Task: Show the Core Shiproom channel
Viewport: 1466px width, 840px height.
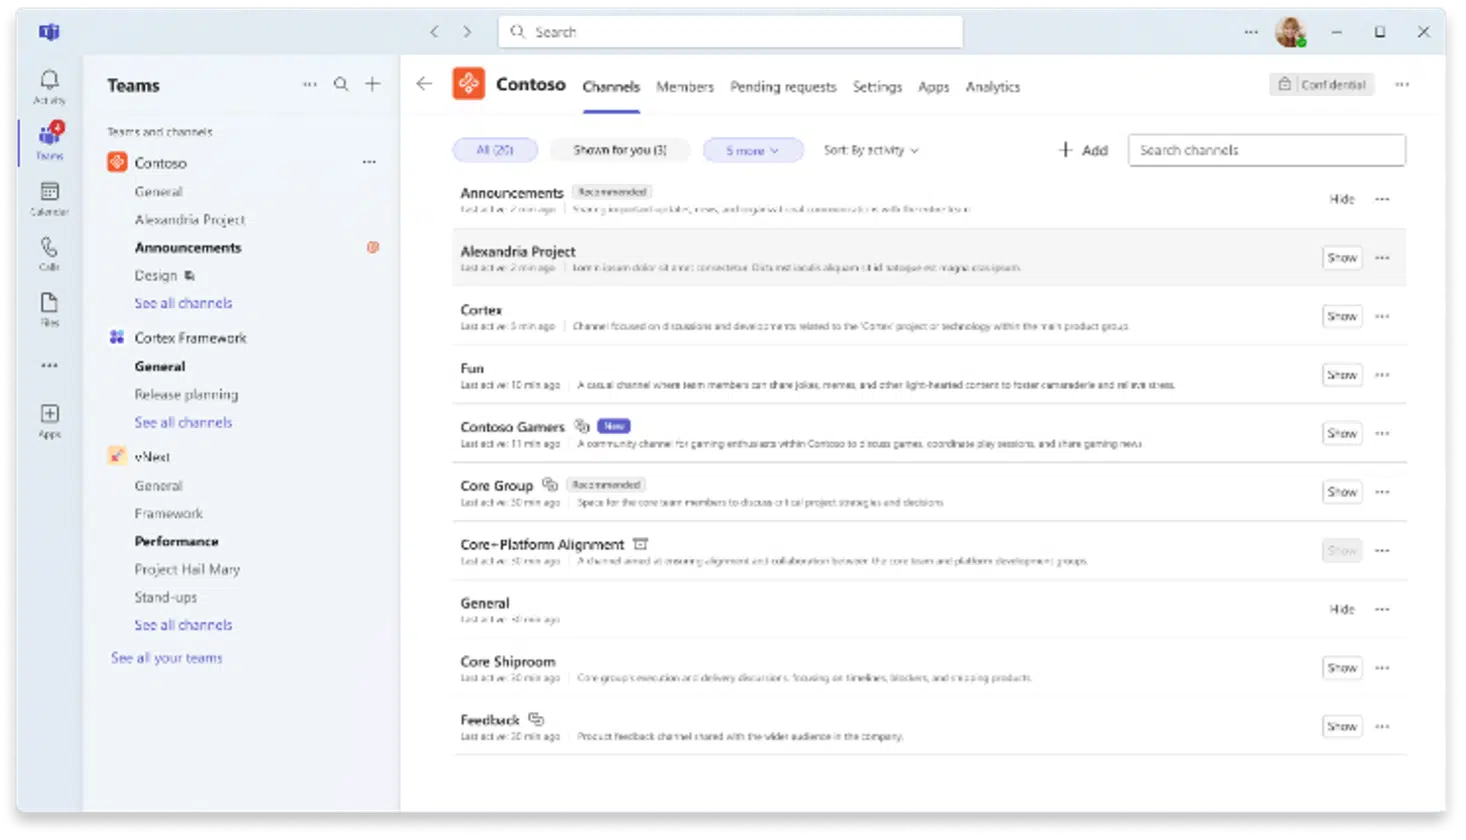Action: click(x=1342, y=668)
